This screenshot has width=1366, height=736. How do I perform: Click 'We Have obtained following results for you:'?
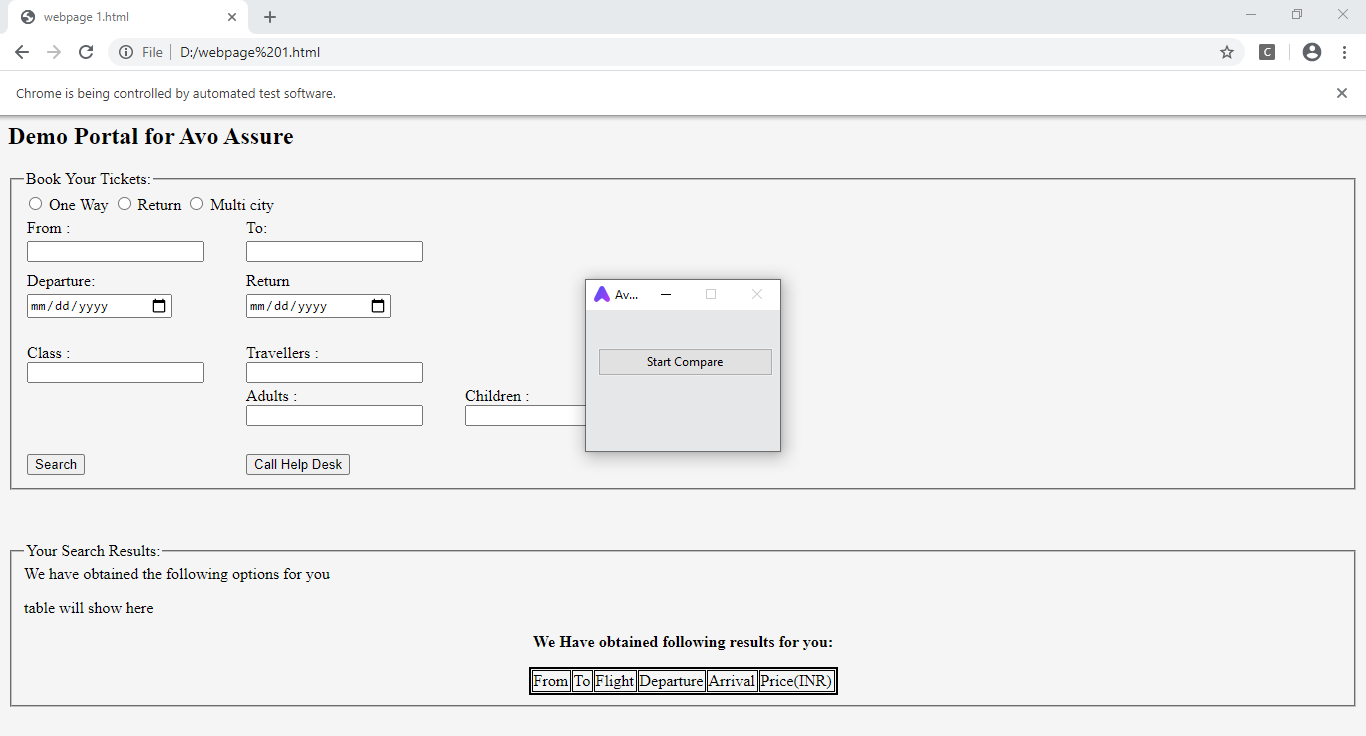tap(683, 642)
